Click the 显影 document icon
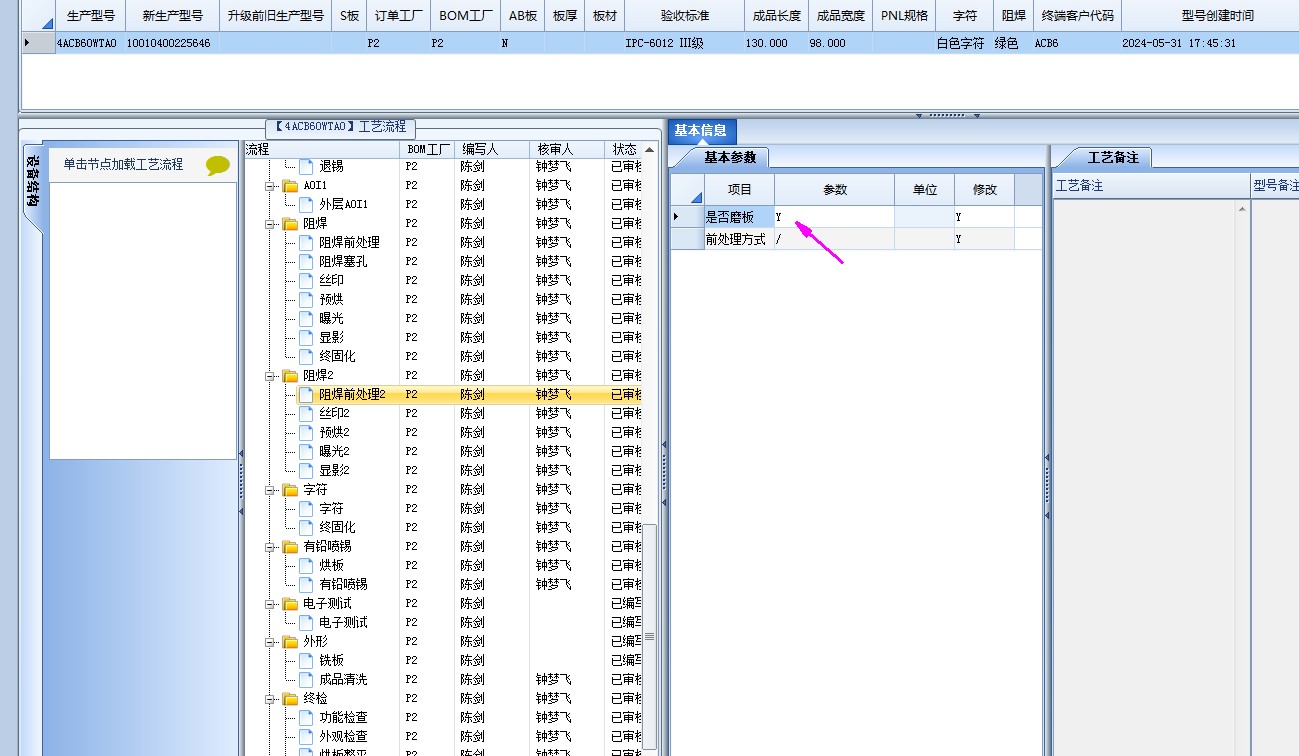The width and height of the screenshot is (1299, 756). [306, 338]
